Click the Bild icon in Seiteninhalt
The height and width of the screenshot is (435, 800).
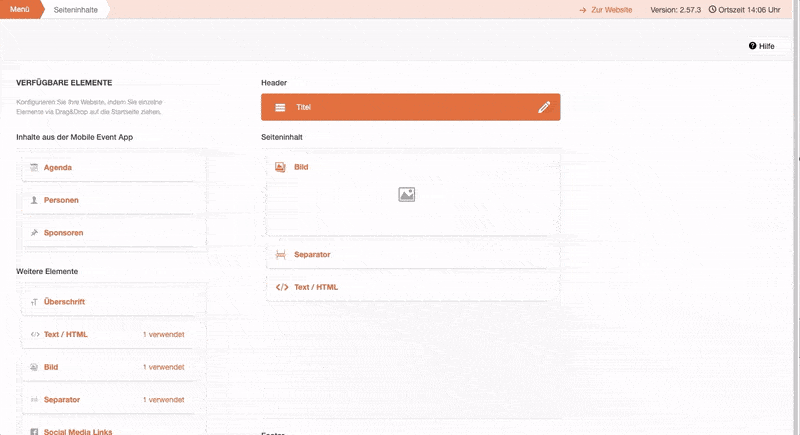280,167
